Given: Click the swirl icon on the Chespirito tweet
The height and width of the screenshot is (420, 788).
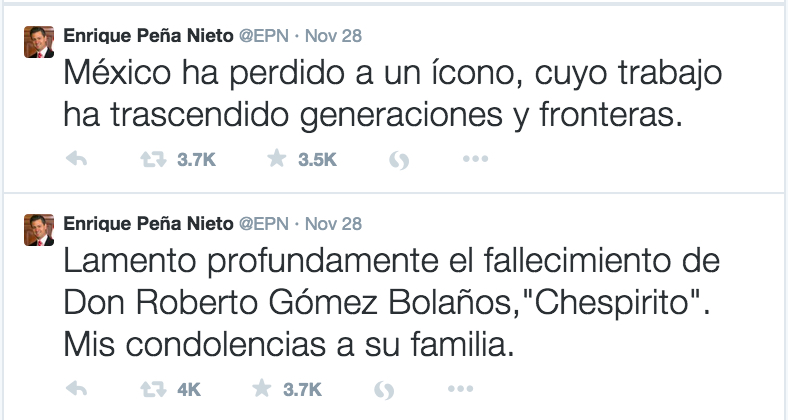Looking at the screenshot, I should point(384,390).
